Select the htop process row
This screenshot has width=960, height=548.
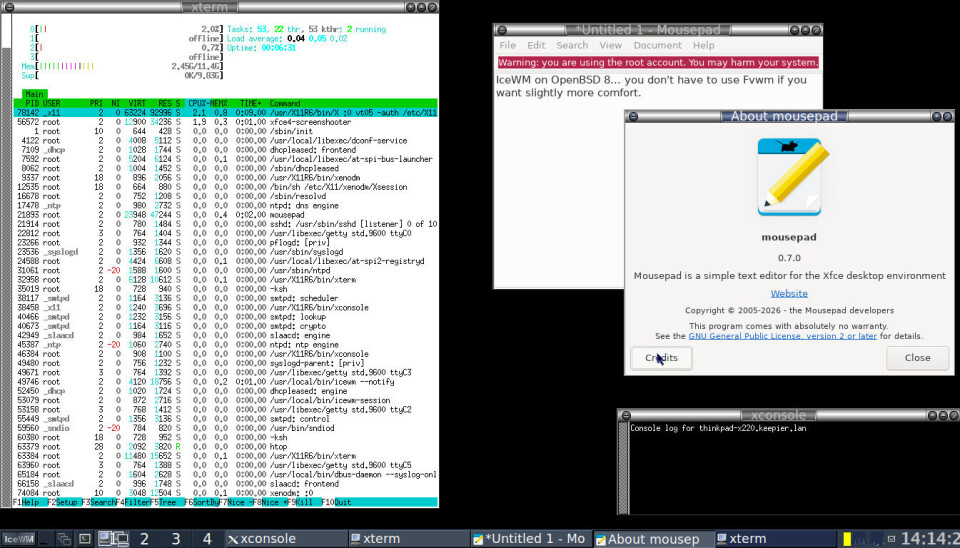click(226, 446)
